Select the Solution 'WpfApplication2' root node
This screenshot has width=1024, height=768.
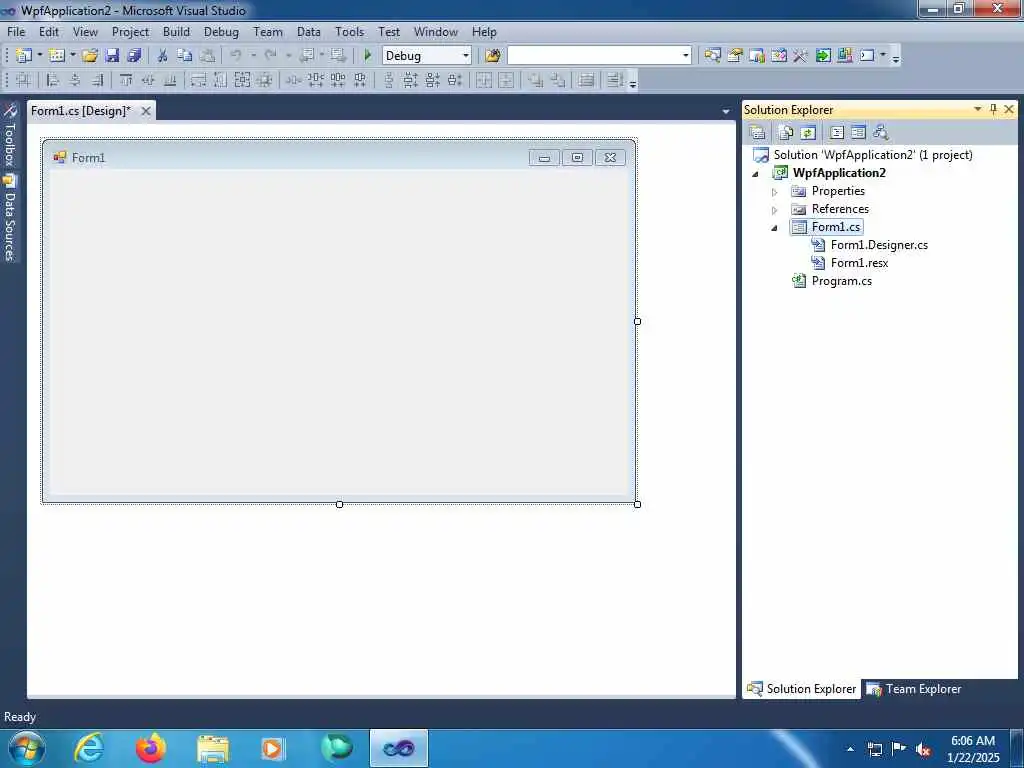(x=873, y=155)
